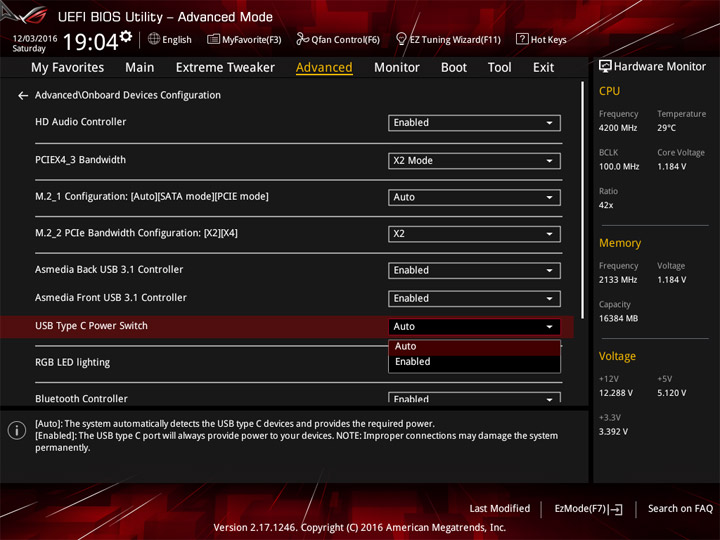This screenshot has width=720, height=540.
Task: Select Asmedia Front USB 3.1 Controller label
Action: [x=111, y=298]
